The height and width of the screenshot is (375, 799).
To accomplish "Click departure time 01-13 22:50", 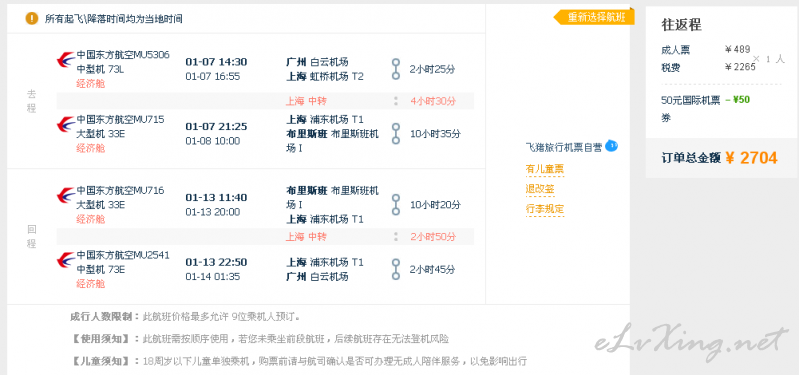I will [x=216, y=262].
